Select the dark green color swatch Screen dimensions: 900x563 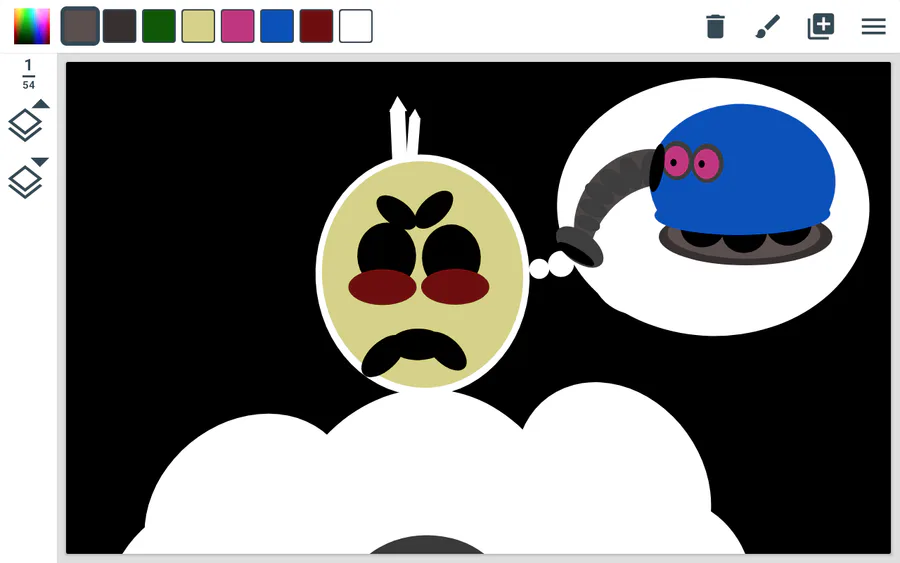coord(159,26)
